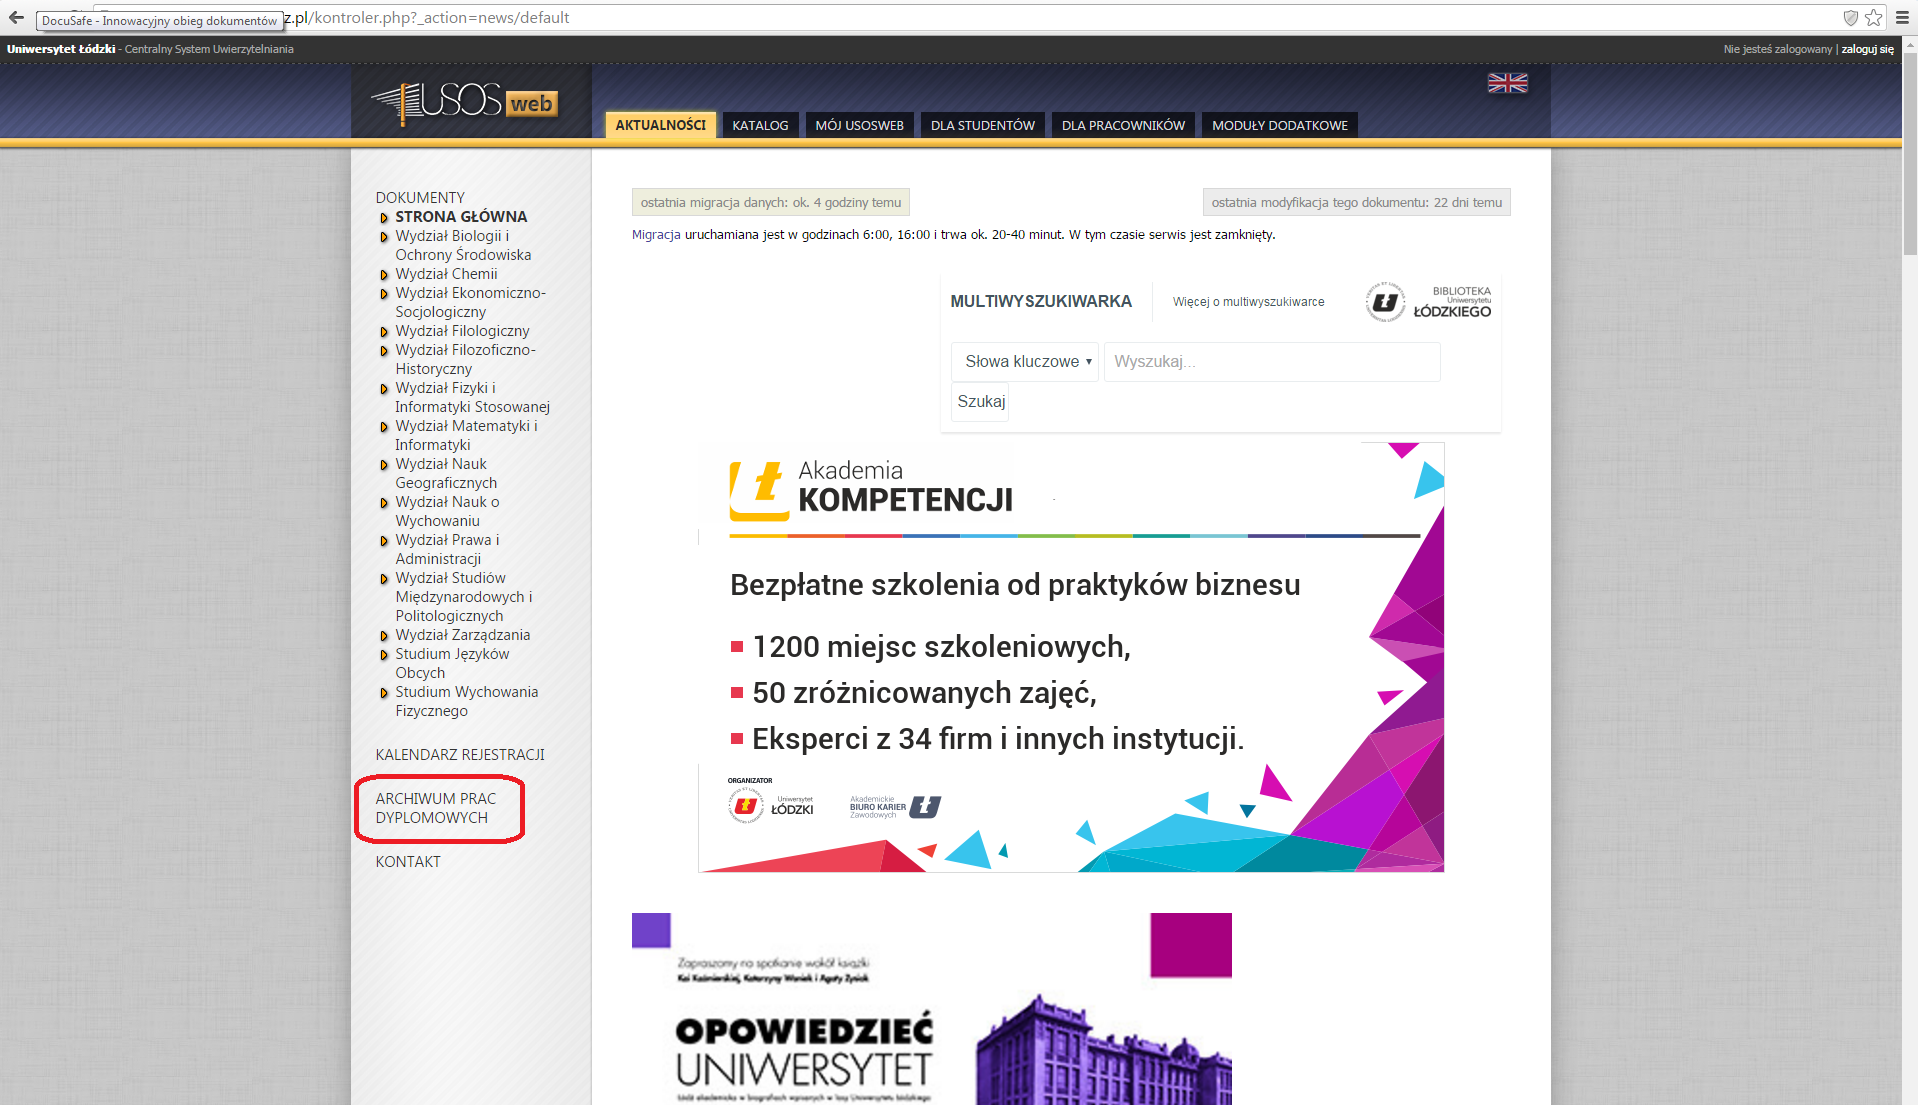The image size is (1918, 1105).
Task: Click the browser back arrow
Action: click(x=16, y=17)
